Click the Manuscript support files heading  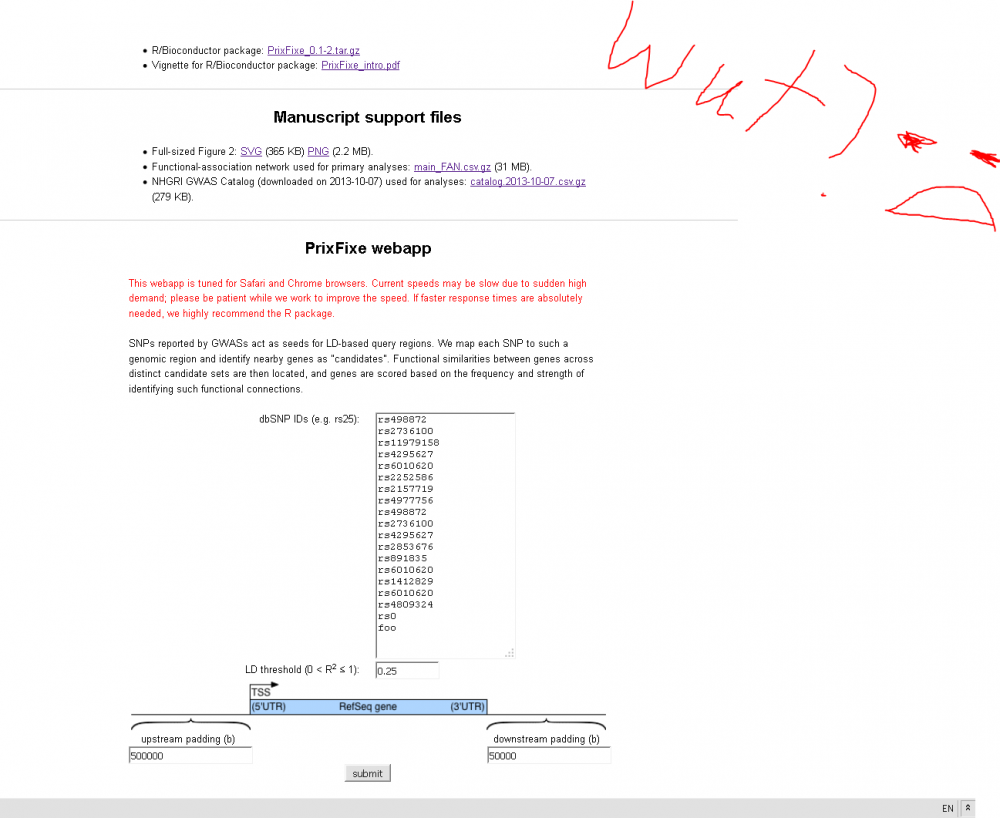[x=368, y=117]
